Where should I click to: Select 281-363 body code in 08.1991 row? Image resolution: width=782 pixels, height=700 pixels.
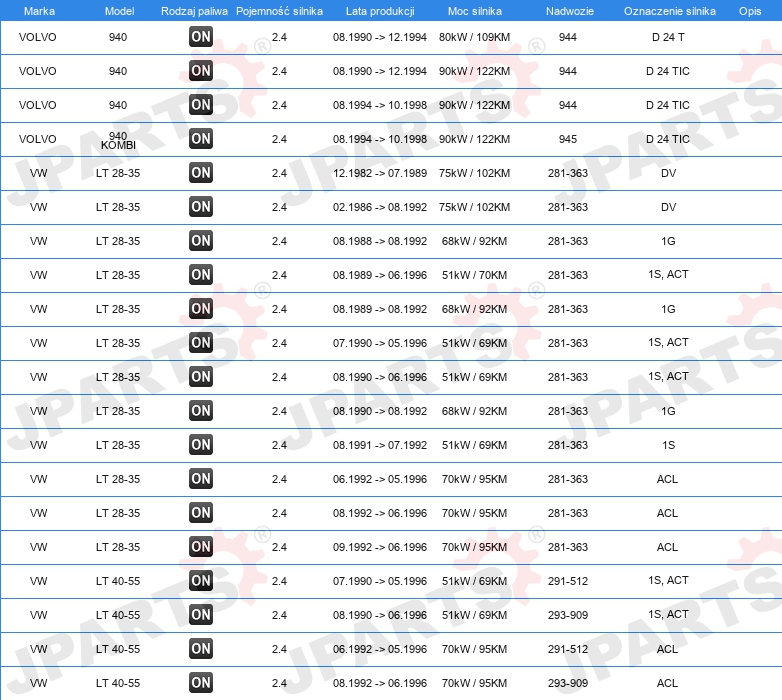click(x=568, y=445)
